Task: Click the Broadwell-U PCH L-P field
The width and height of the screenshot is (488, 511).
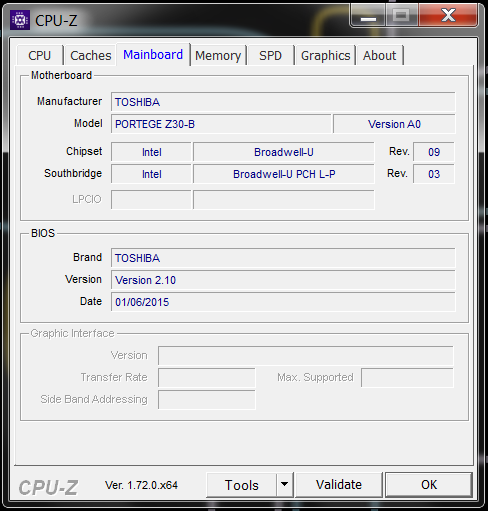Action: click(284, 174)
